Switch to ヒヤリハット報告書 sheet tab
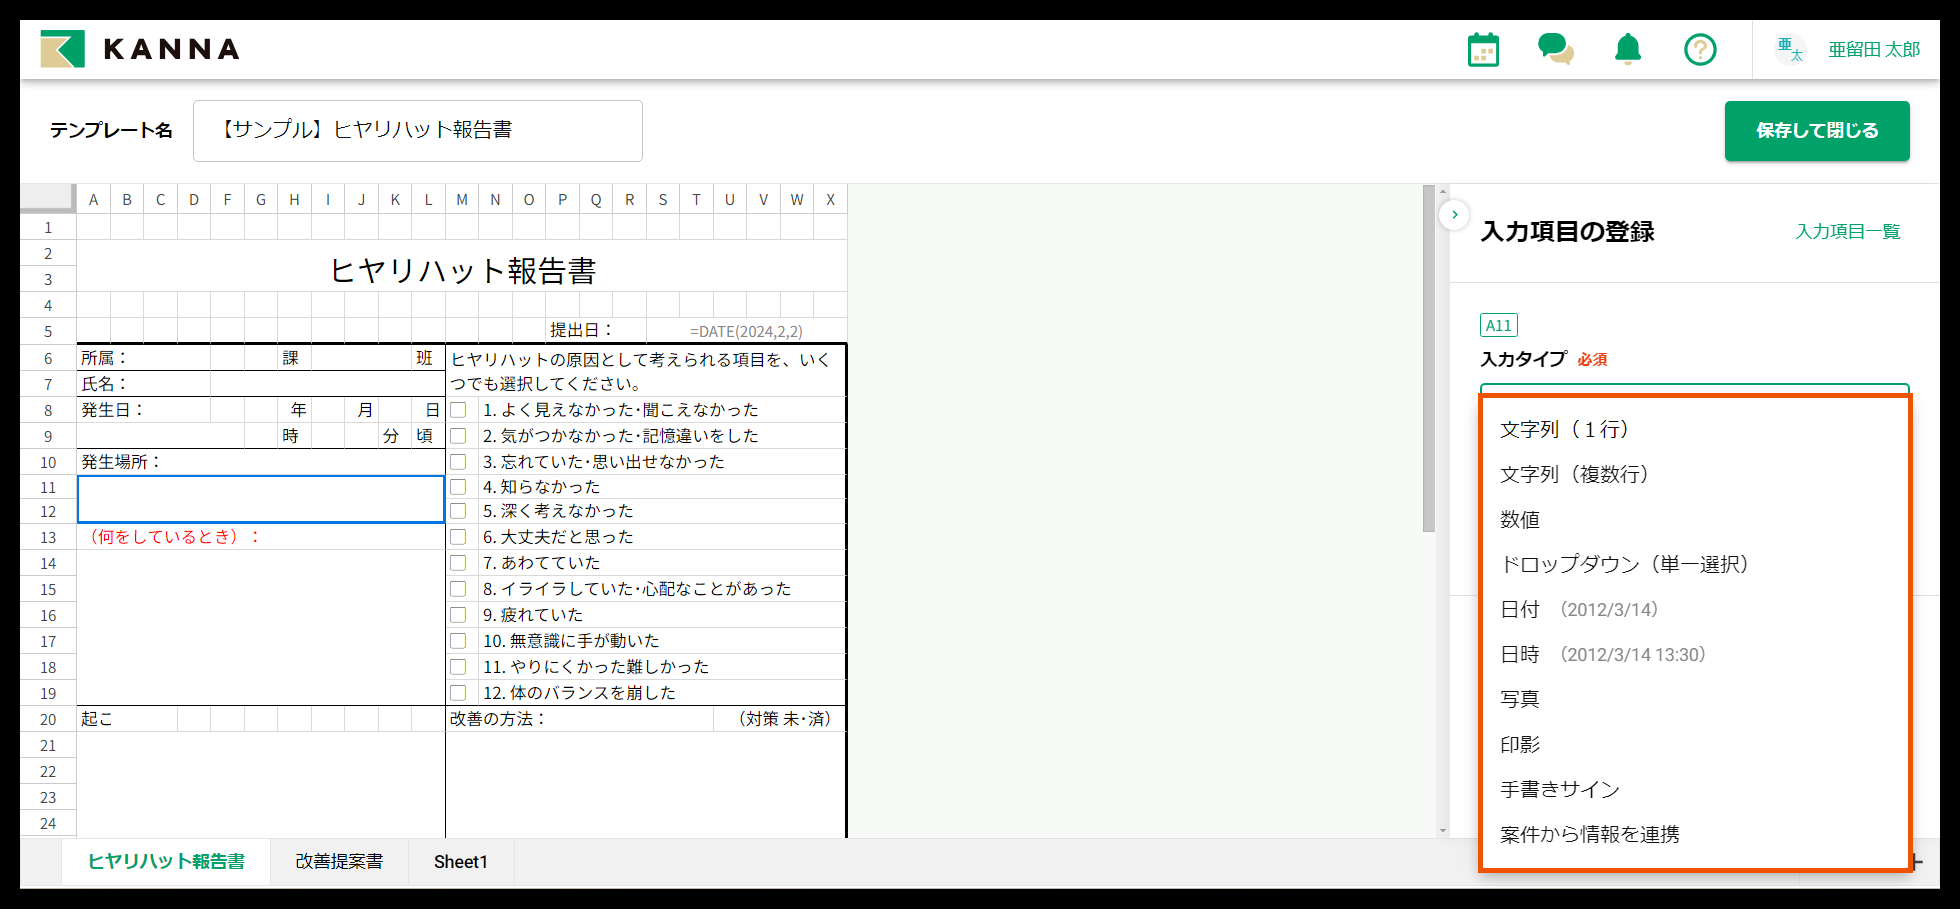 coord(166,862)
